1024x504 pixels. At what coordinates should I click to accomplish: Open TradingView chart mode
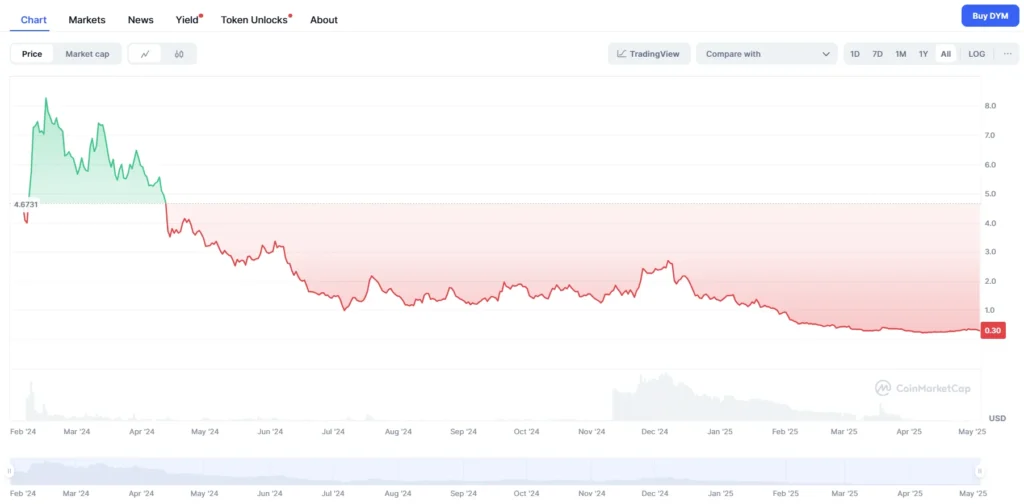pos(648,54)
